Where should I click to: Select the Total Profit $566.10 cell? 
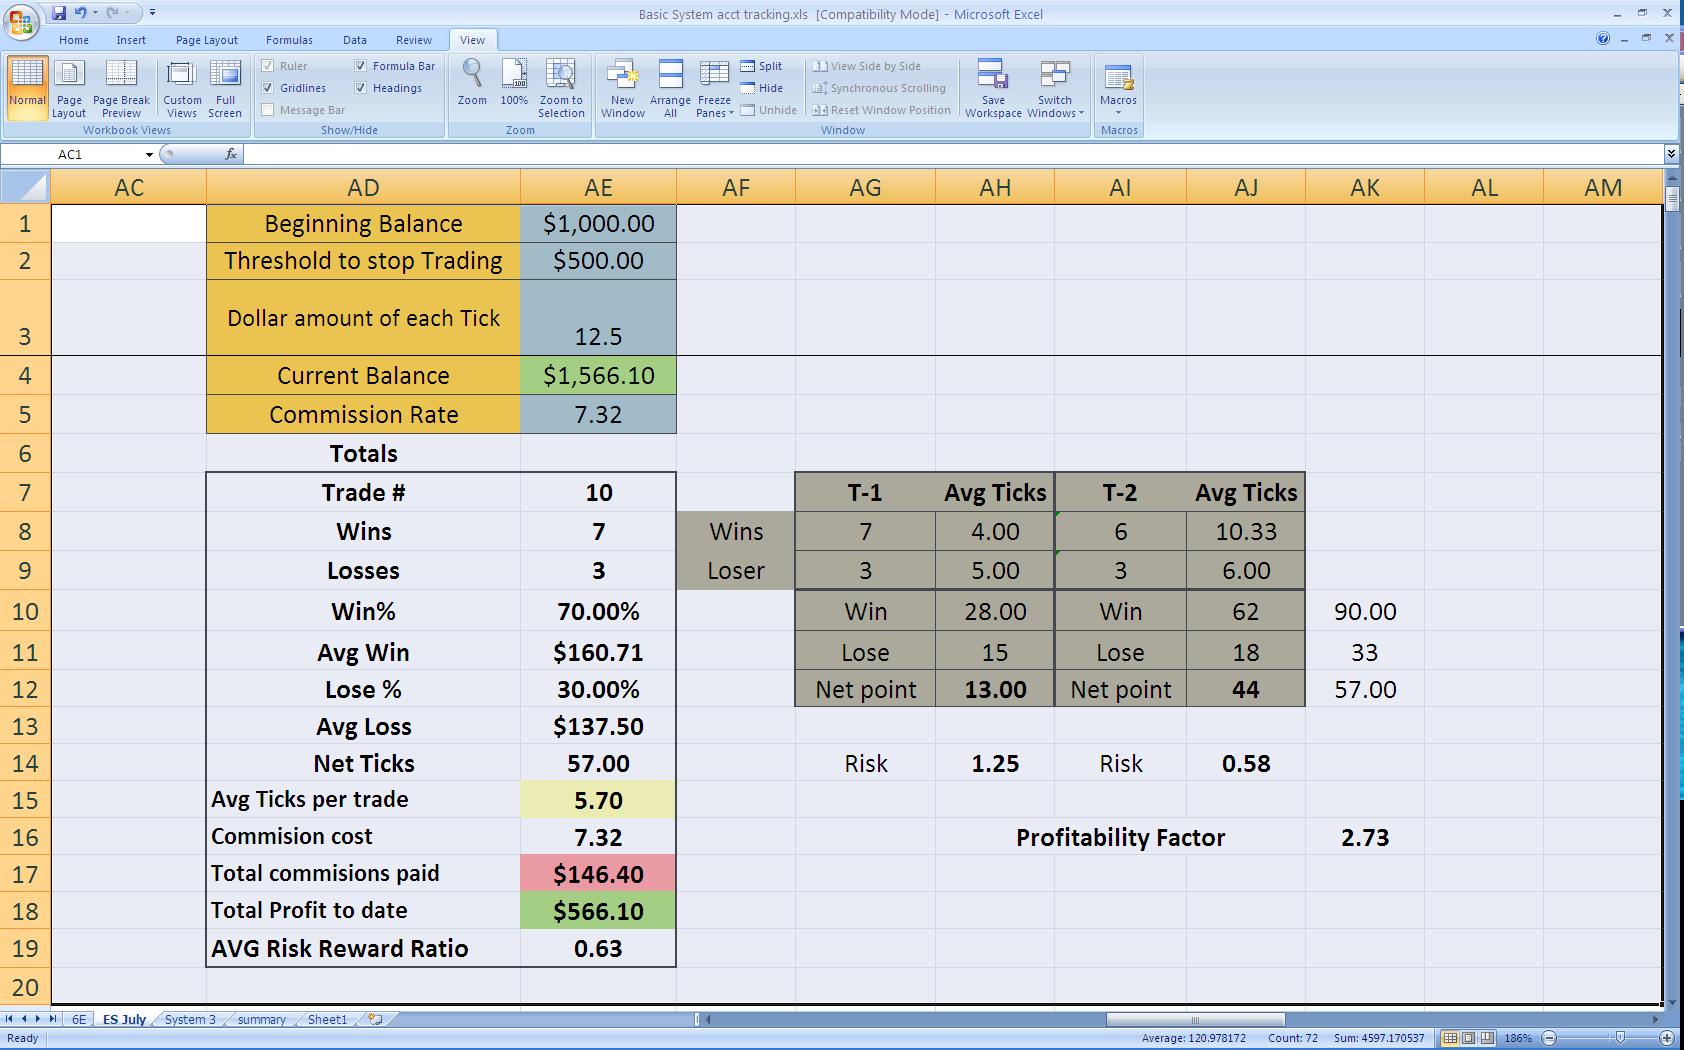tap(598, 911)
